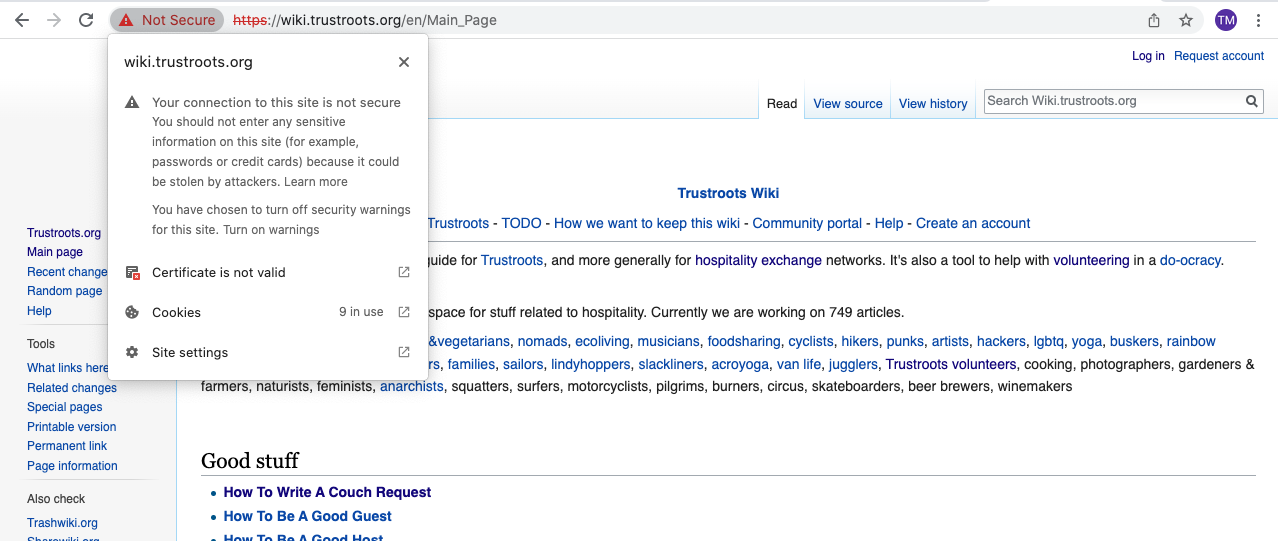The width and height of the screenshot is (1278, 541).
Task: Open the external link icon for Cookies
Action: (x=404, y=312)
